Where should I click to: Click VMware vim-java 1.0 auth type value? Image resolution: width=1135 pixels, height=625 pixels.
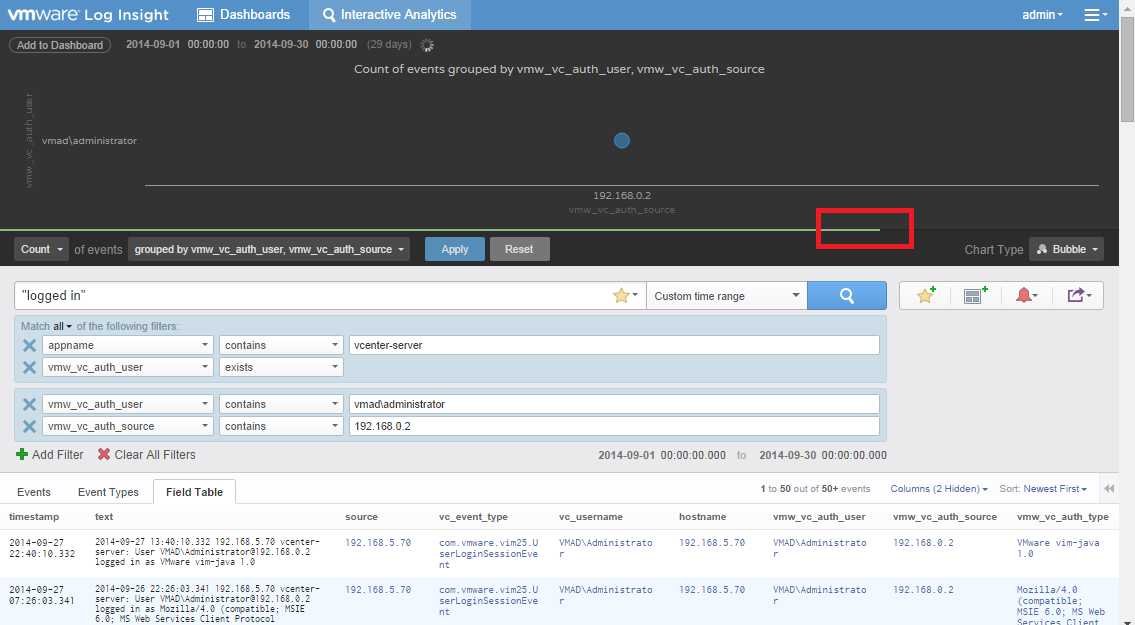(1058, 548)
